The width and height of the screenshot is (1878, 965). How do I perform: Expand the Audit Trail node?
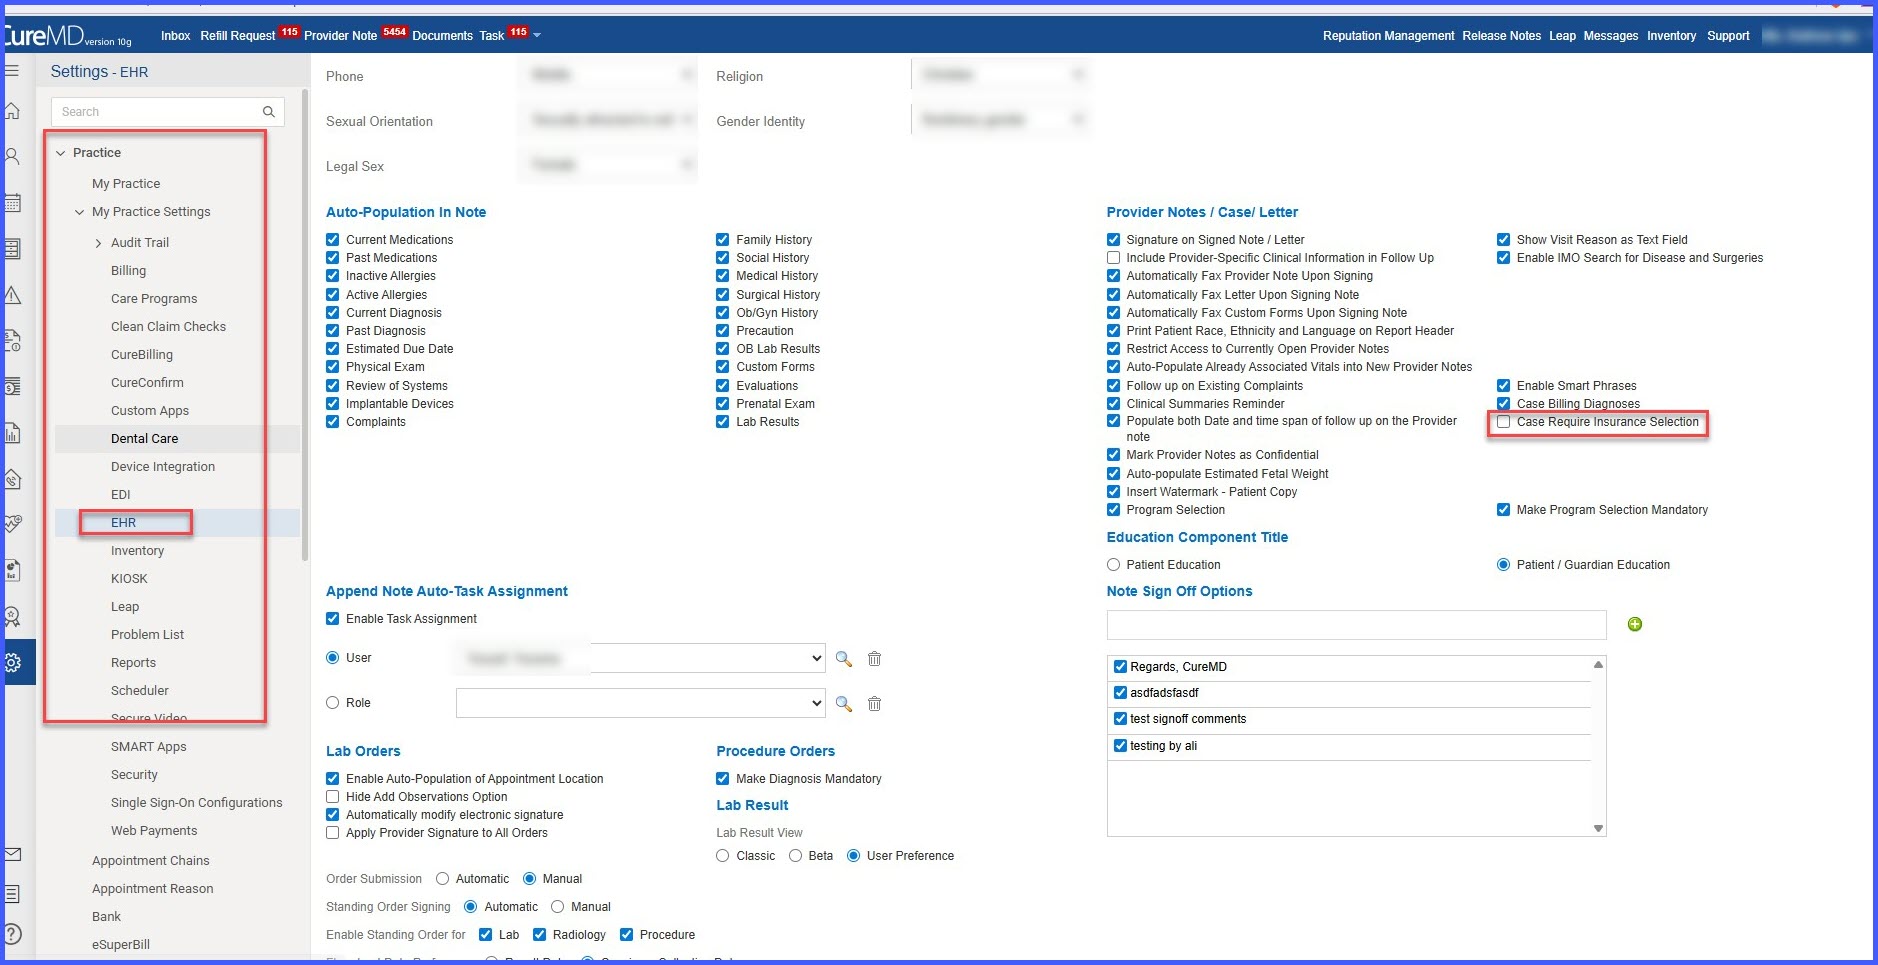click(98, 243)
